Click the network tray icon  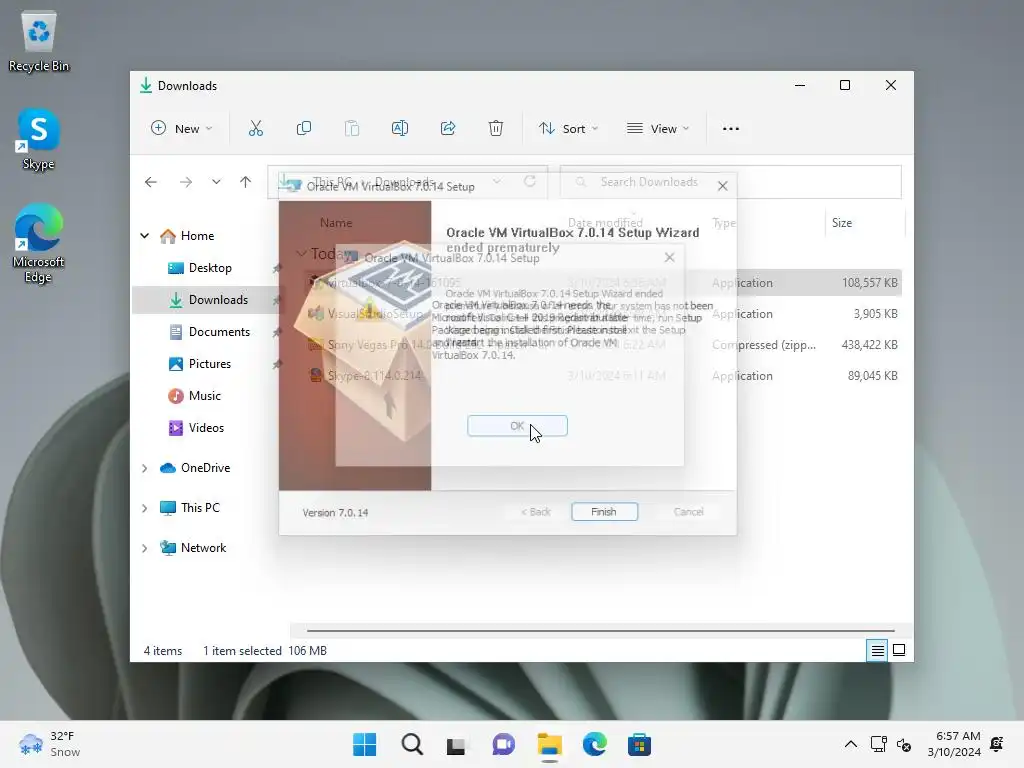click(878, 744)
